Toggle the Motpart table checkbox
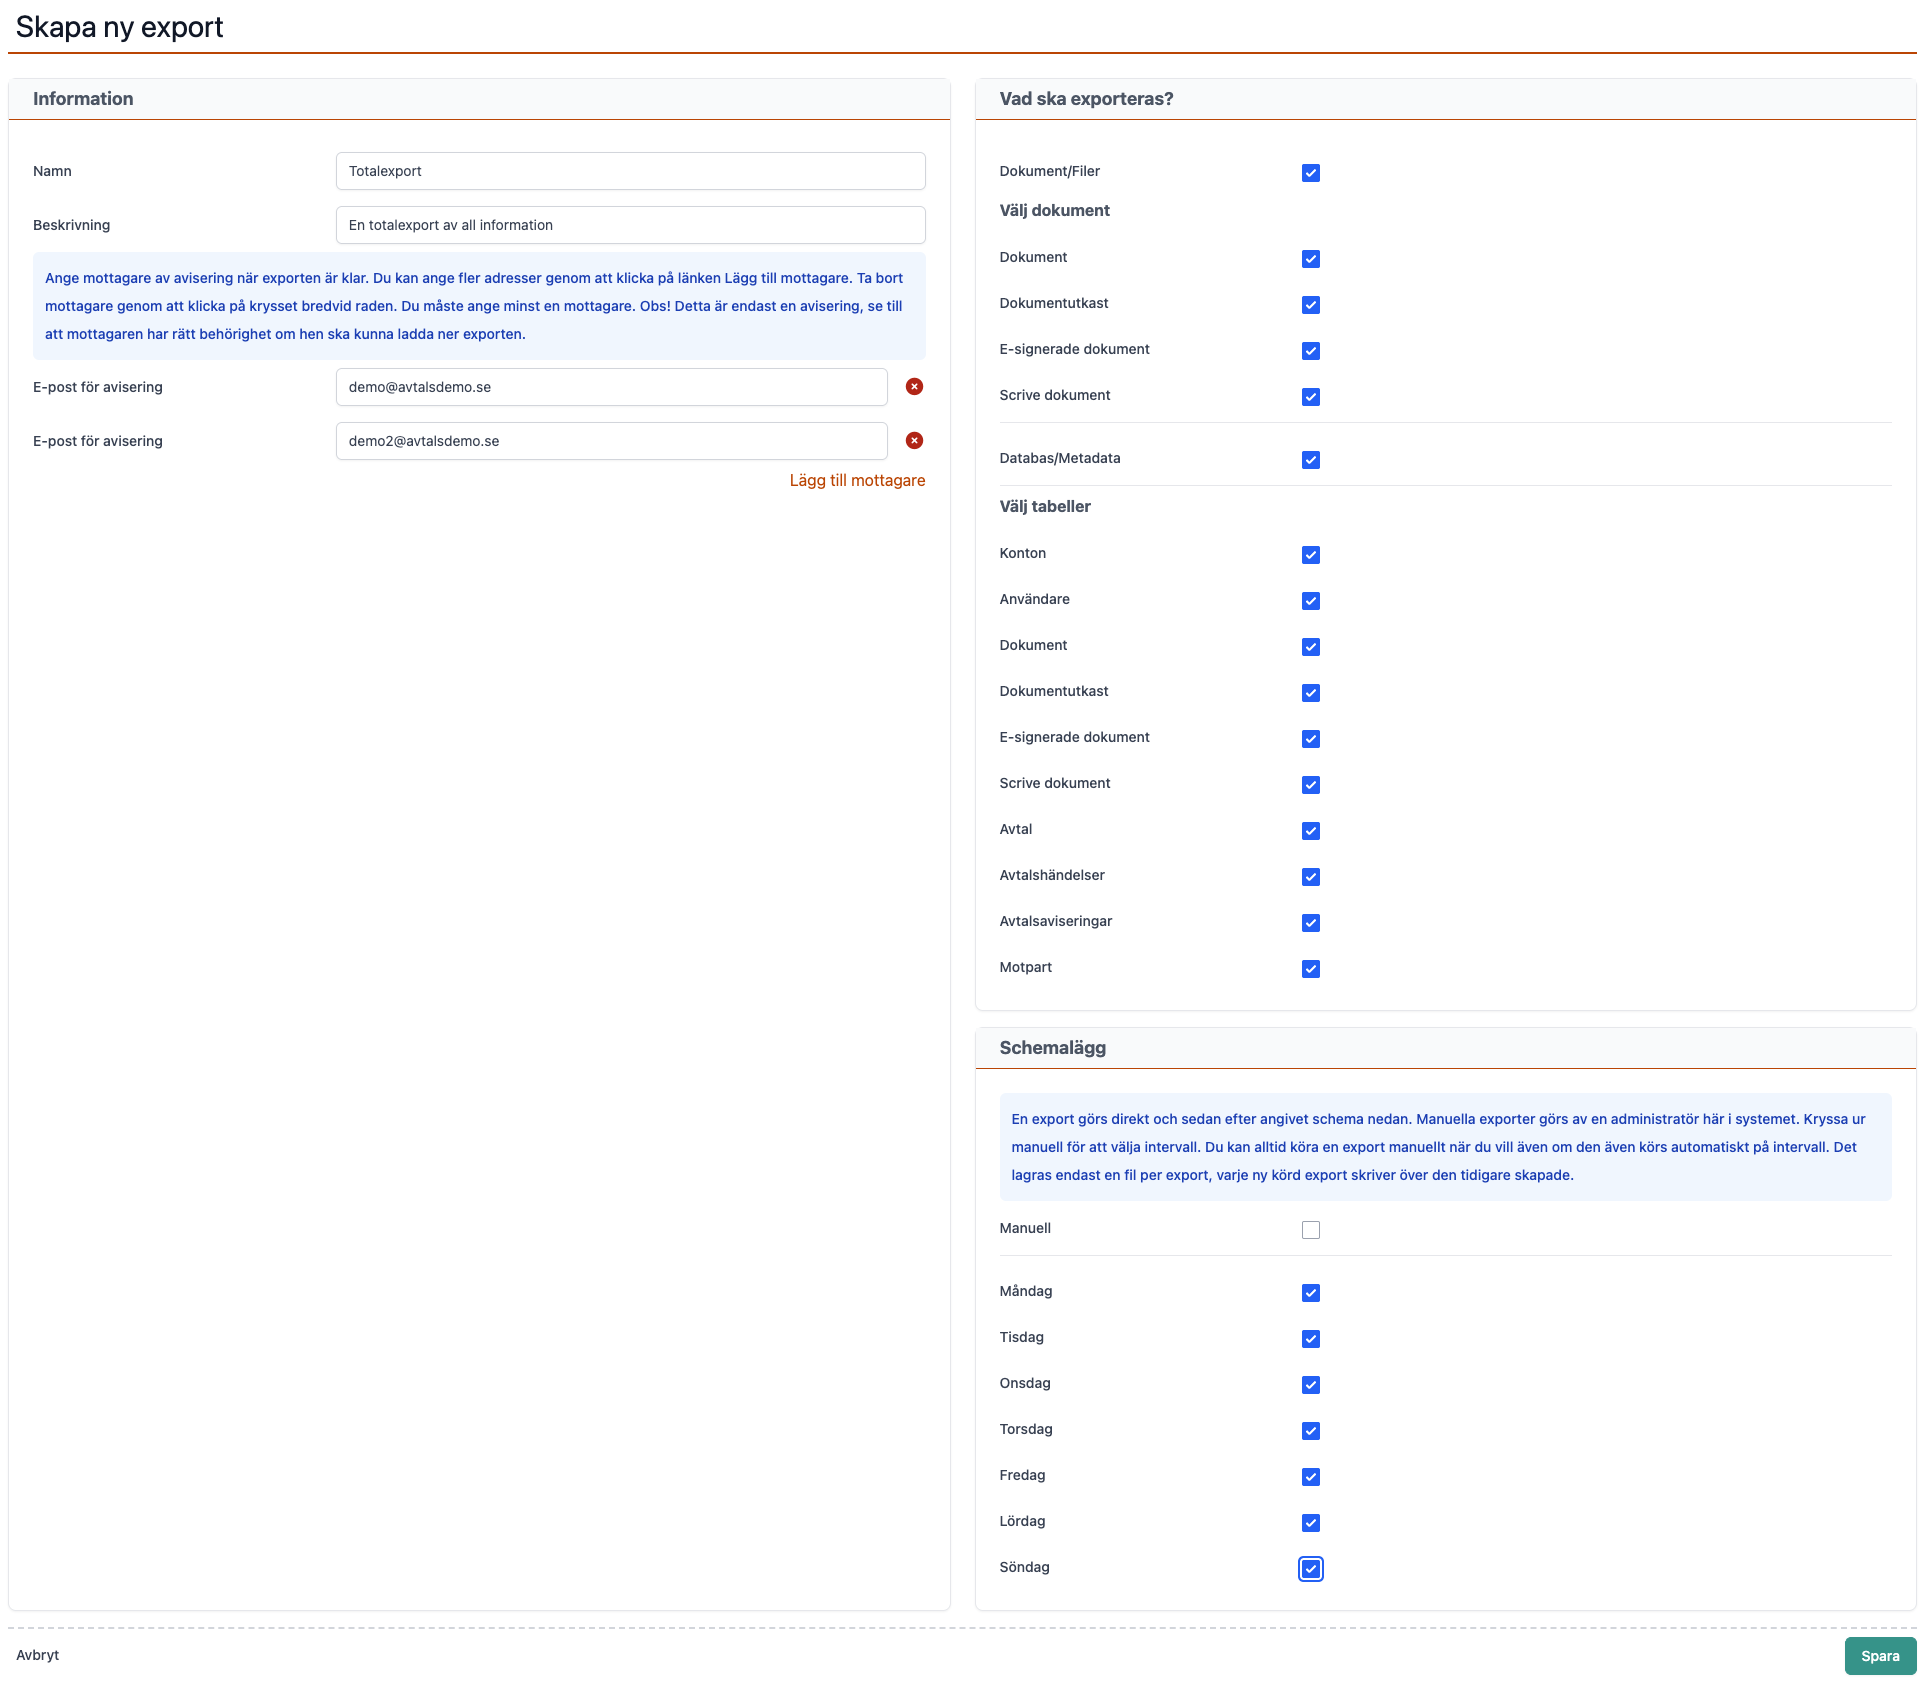The image size is (1928, 1685). (x=1310, y=969)
